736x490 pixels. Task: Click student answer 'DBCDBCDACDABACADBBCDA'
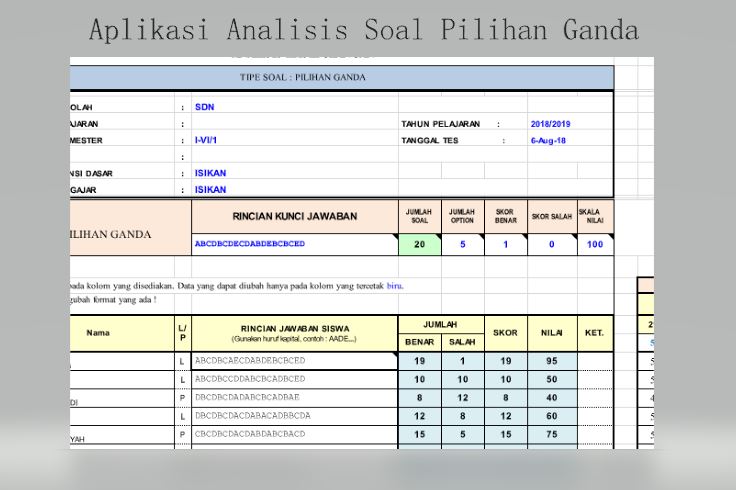coord(295,416)
